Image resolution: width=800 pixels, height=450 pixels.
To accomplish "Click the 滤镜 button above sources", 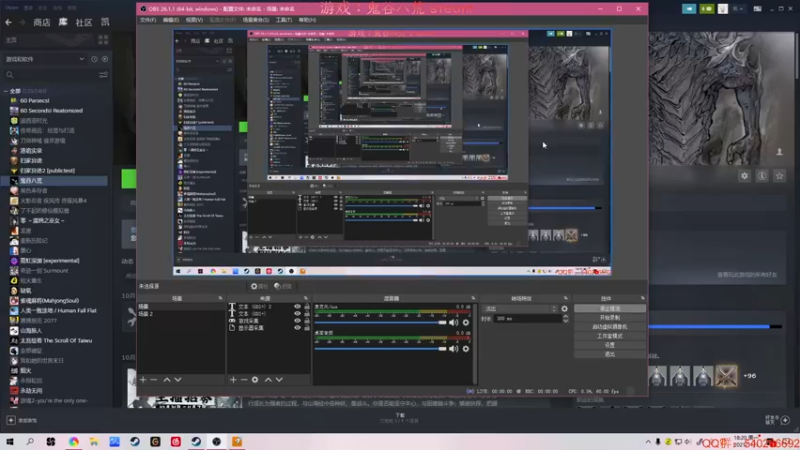I will click(x=283, y=286).
